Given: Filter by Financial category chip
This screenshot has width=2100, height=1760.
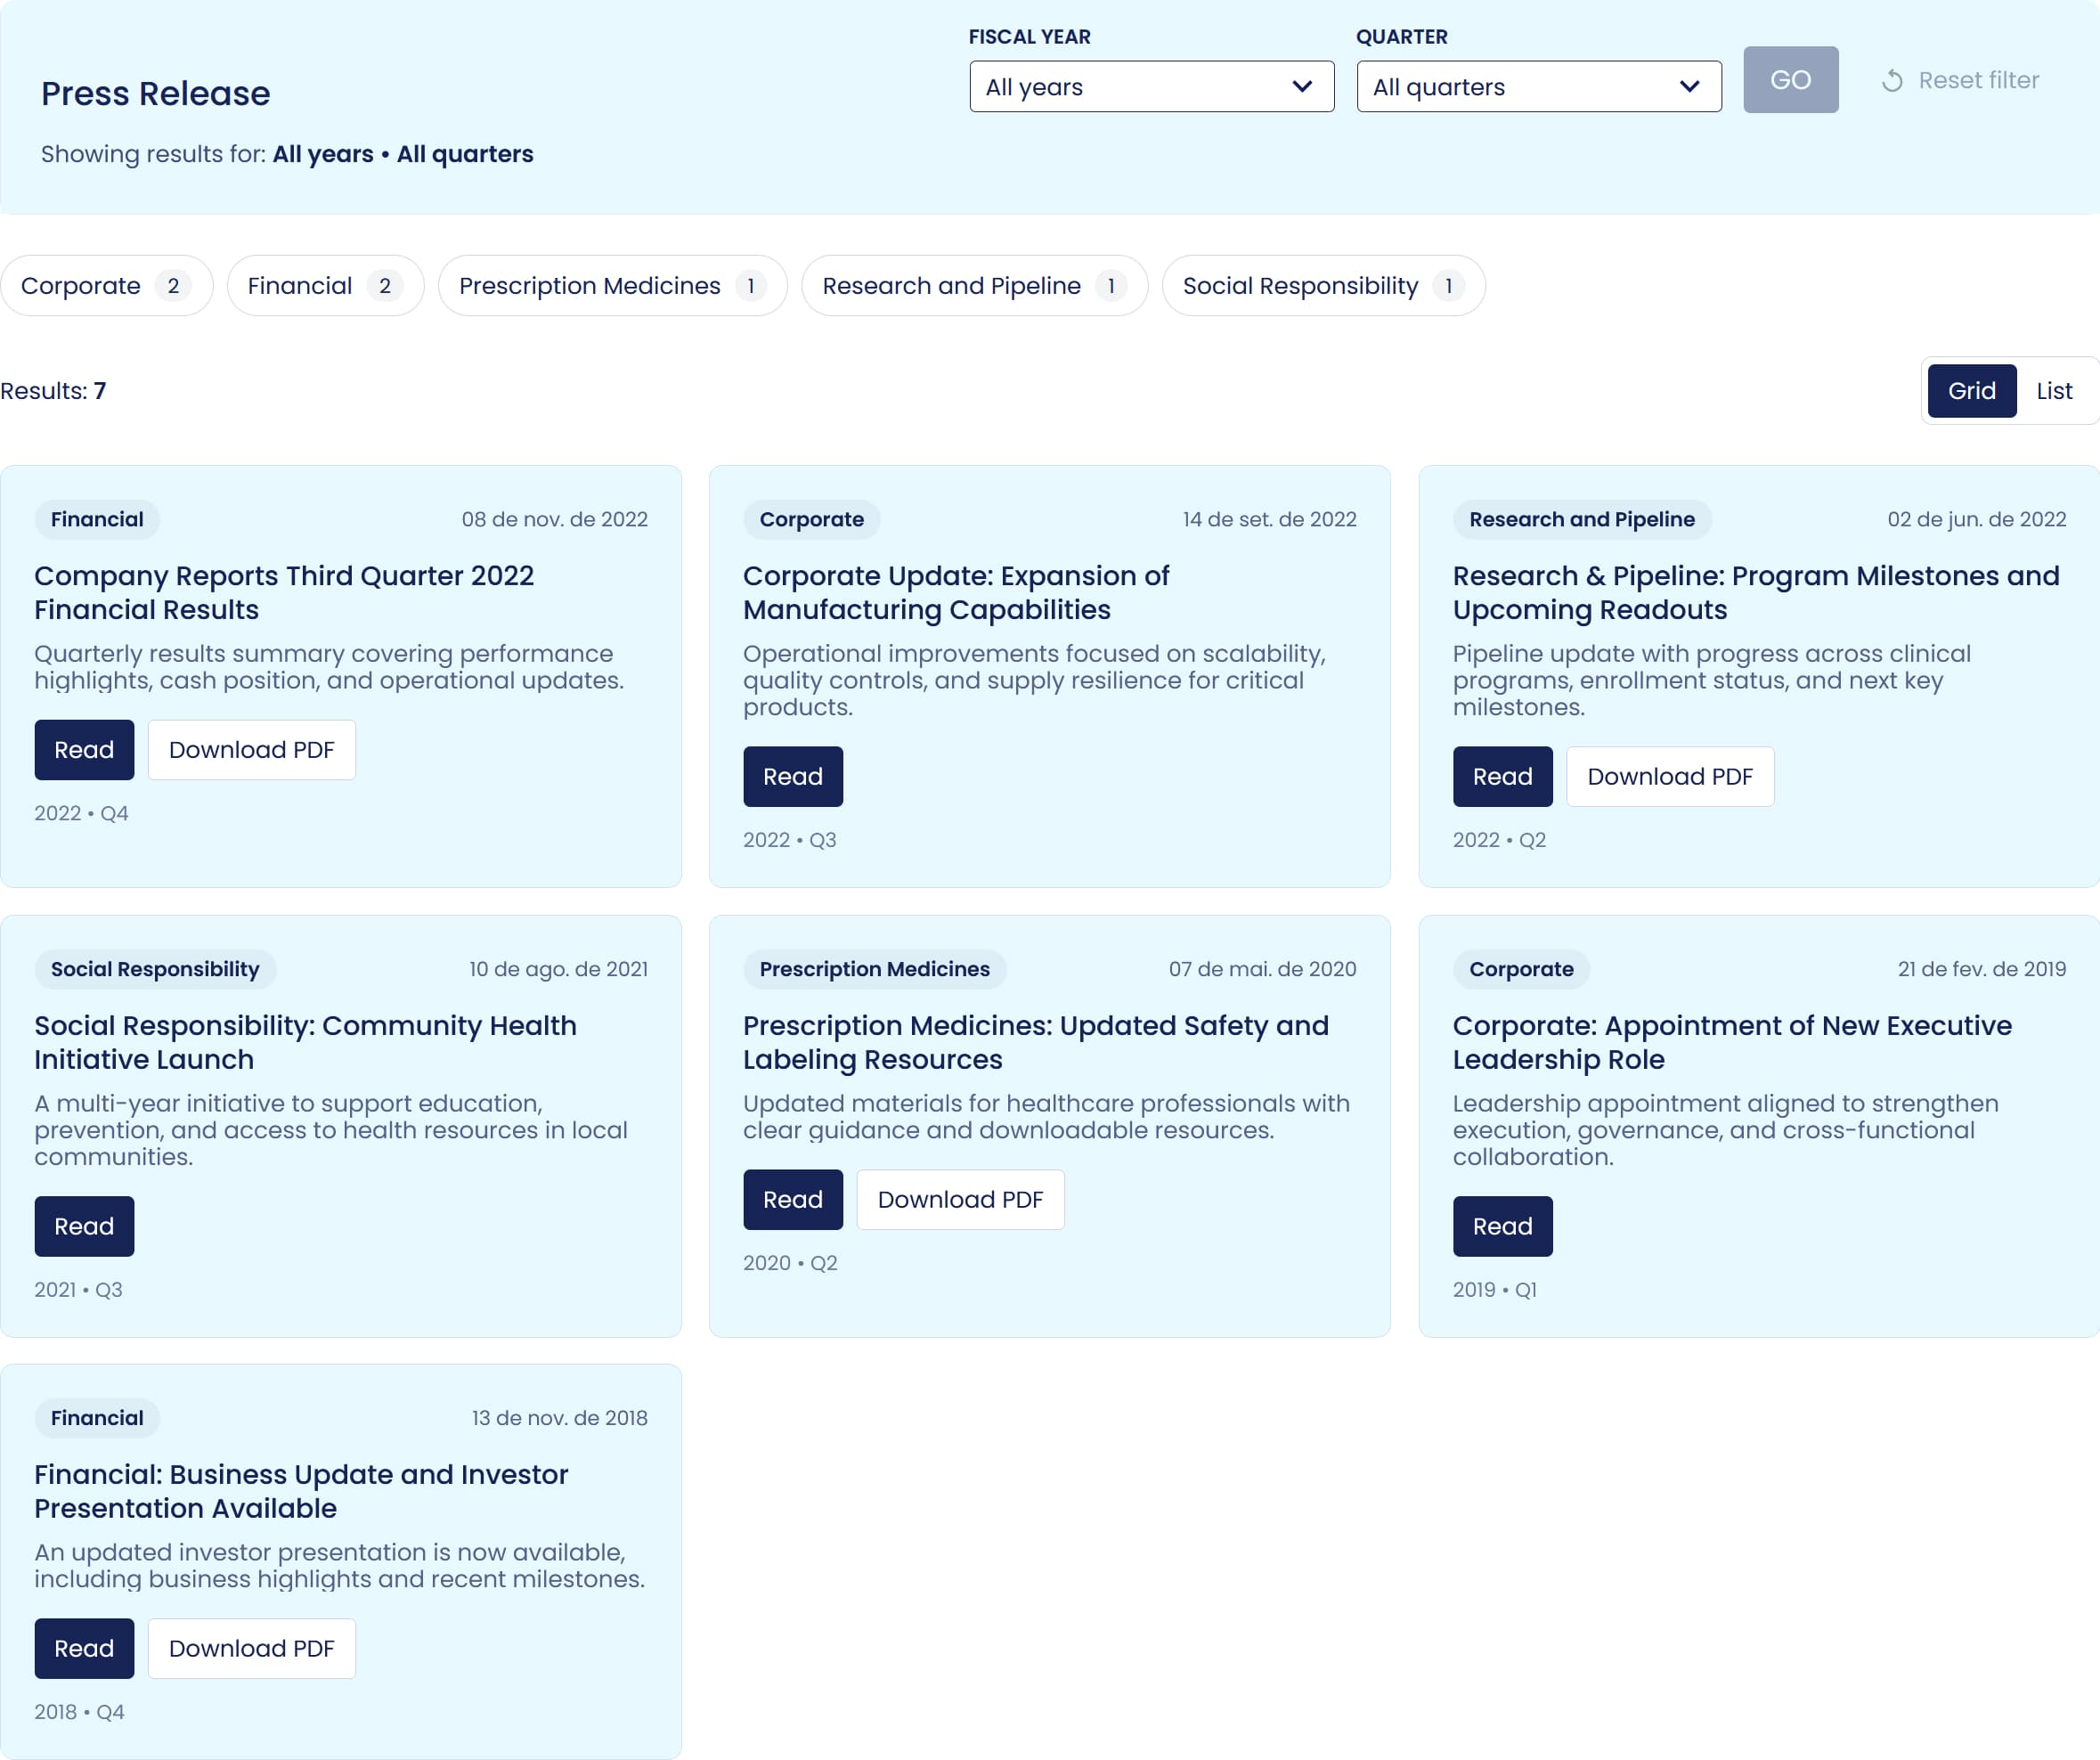Looking at the screenshot, I should 325,286.
